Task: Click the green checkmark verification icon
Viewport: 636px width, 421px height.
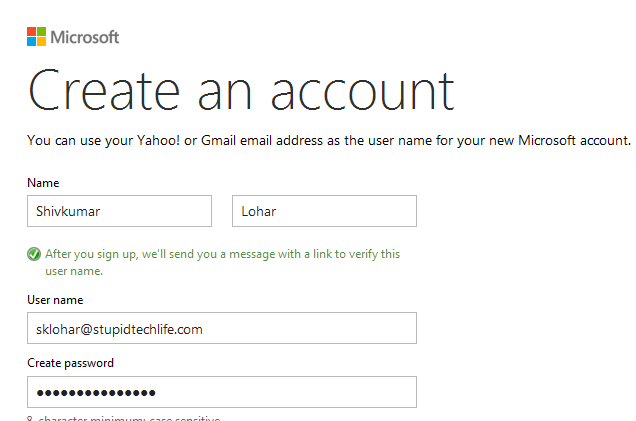Action: (x=34, y=254)
